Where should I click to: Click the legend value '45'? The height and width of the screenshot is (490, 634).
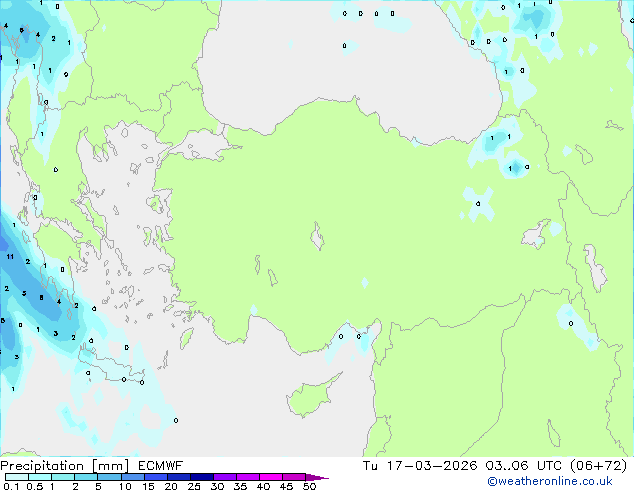pos(286,486)
